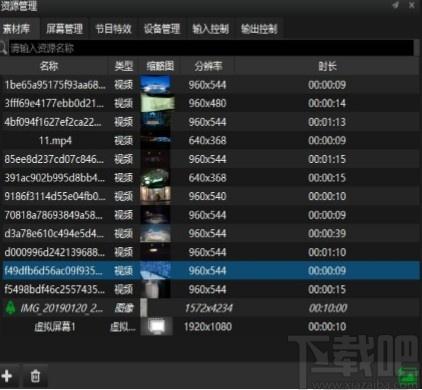Click the 00:00:39 duration cell
This screenshot has height=390, width=422.
pyautogui.click(x=327, y=233)
